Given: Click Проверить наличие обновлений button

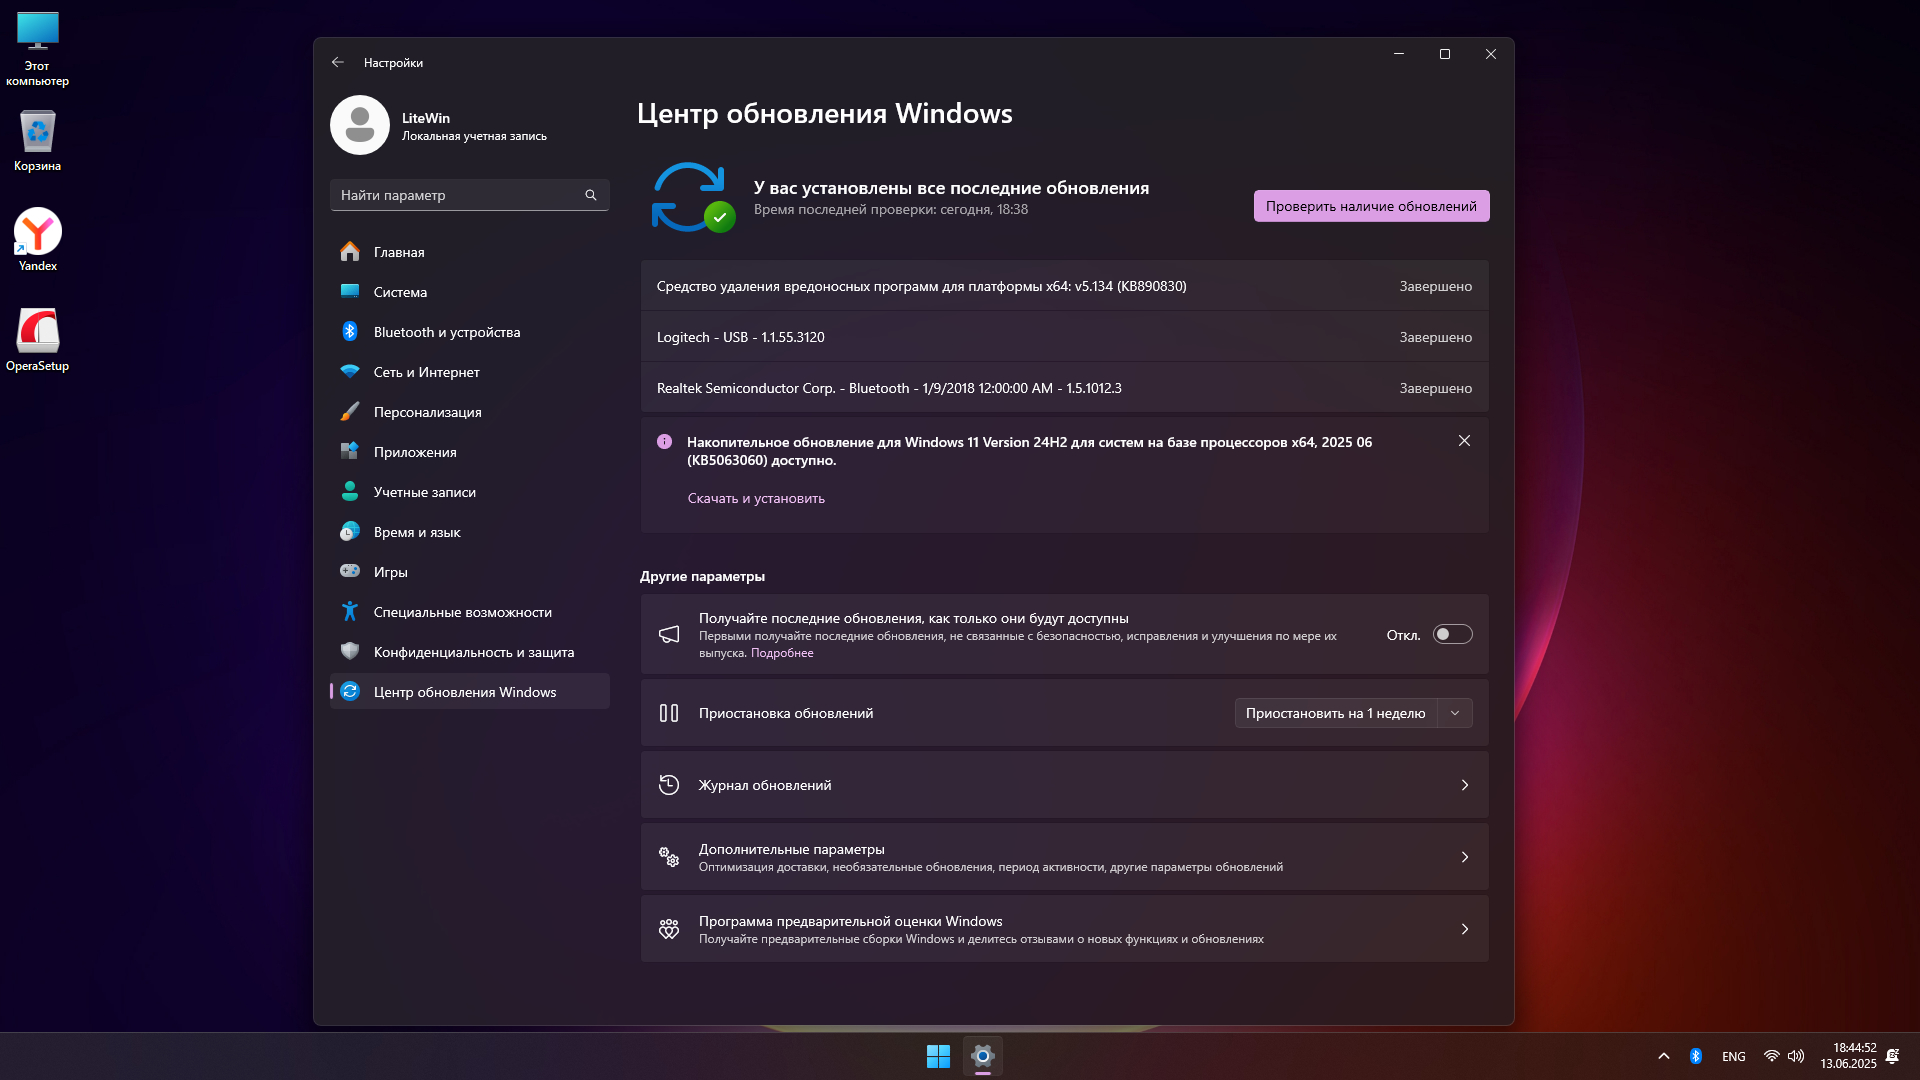Looking at the screenshot, I should pos(1371,206).
